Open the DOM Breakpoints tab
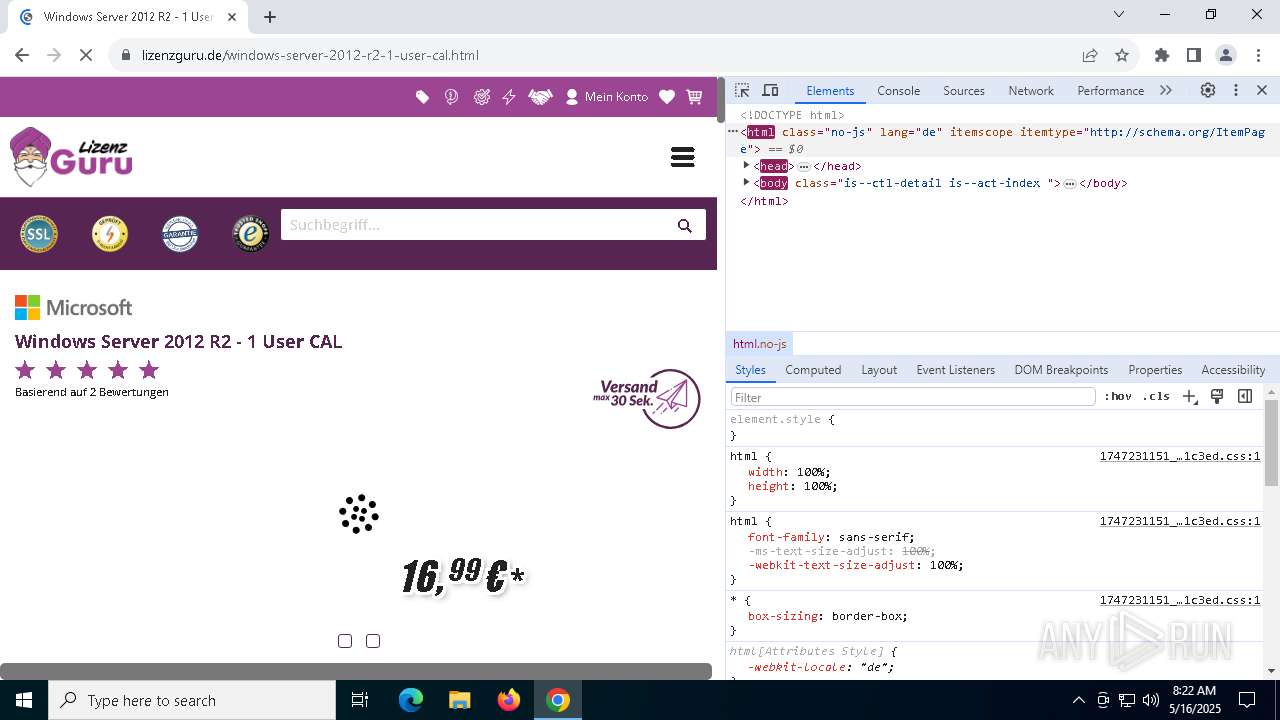1280x720 pixels. click(x=1061, y=370)
